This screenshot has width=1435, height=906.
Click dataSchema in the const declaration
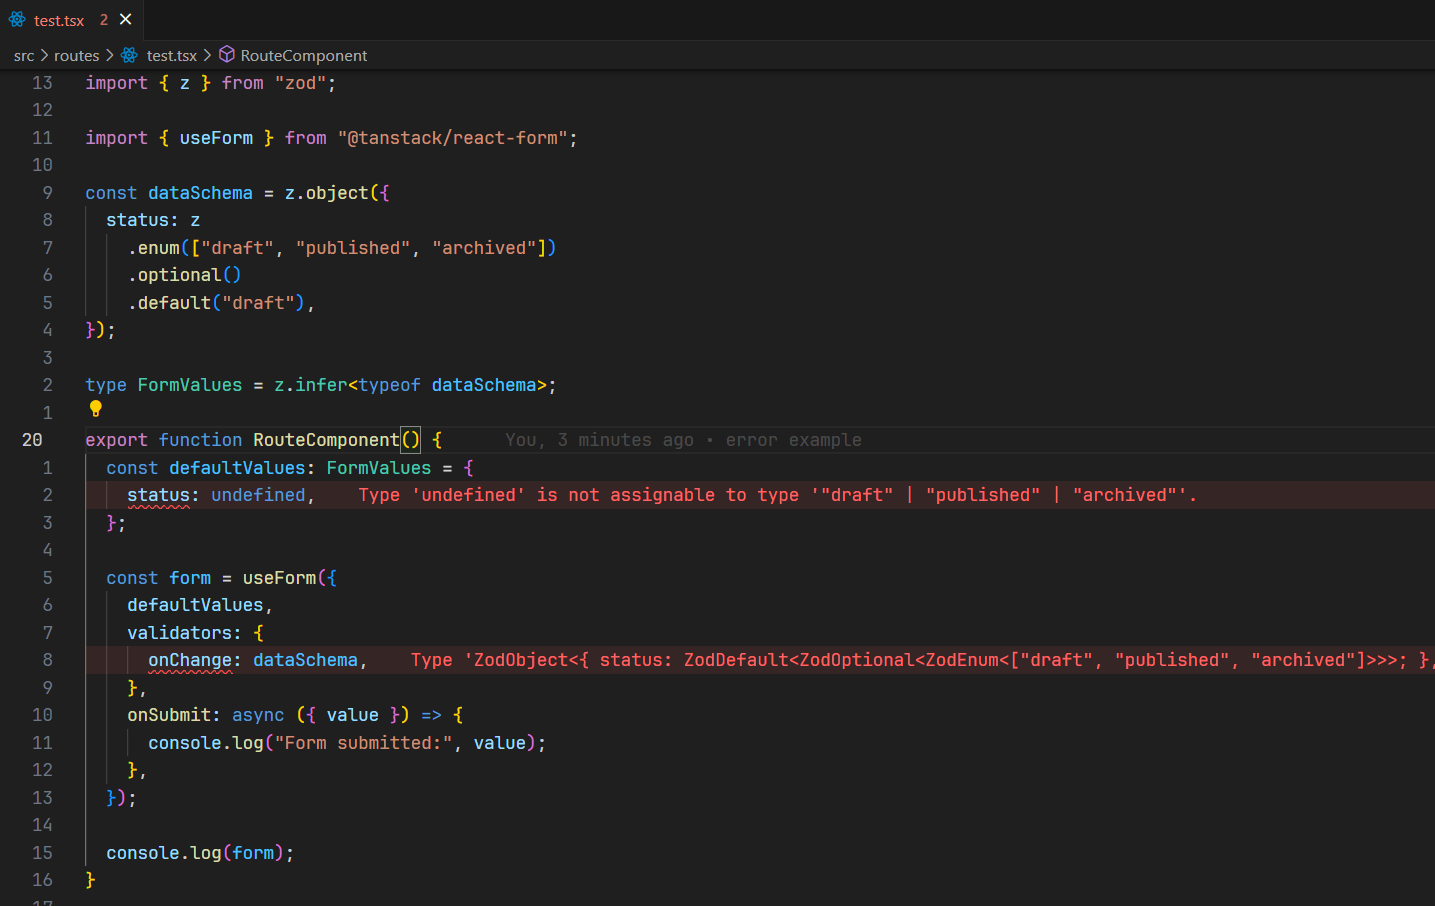(200, 193)
